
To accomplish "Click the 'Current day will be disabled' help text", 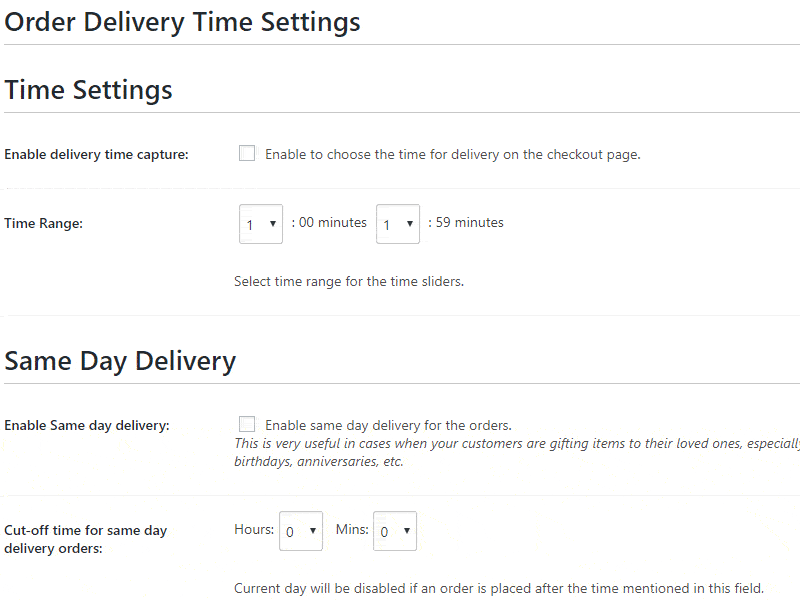I will click(x=498, y=589).
